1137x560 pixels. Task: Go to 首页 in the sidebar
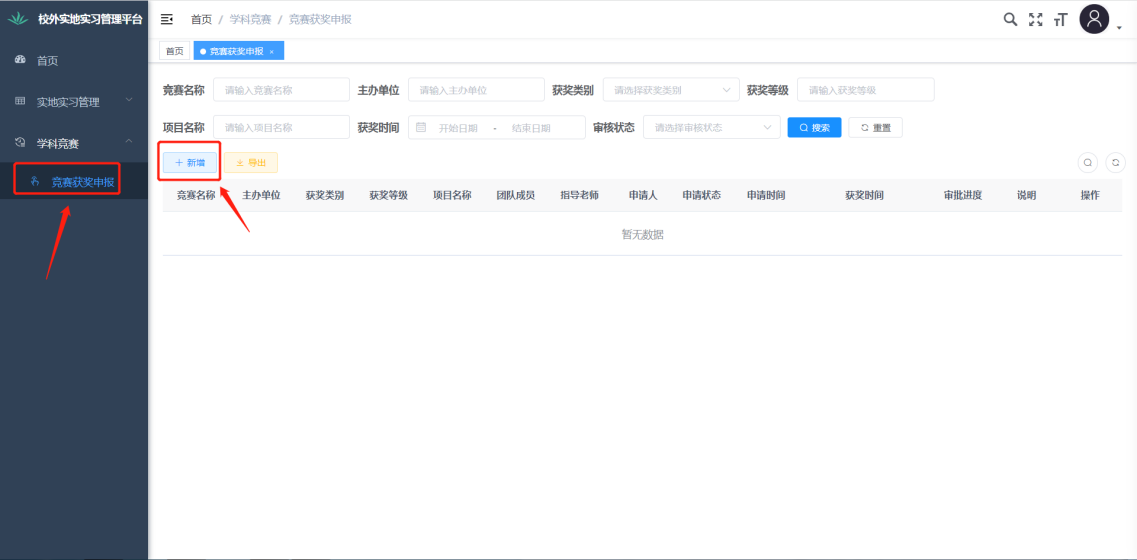(48, 60)
